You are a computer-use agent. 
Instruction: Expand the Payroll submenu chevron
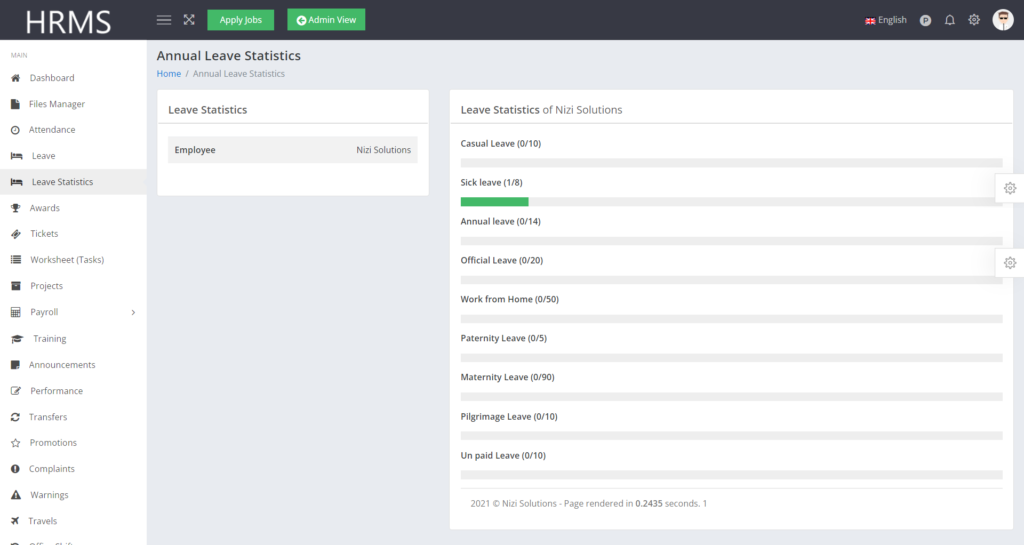(133, 313)
